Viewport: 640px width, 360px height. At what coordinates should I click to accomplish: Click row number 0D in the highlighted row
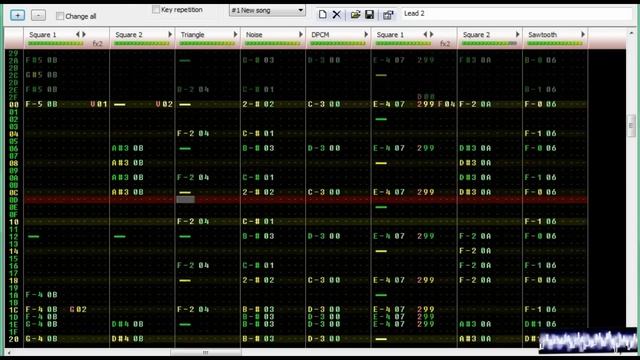(13, 200)
